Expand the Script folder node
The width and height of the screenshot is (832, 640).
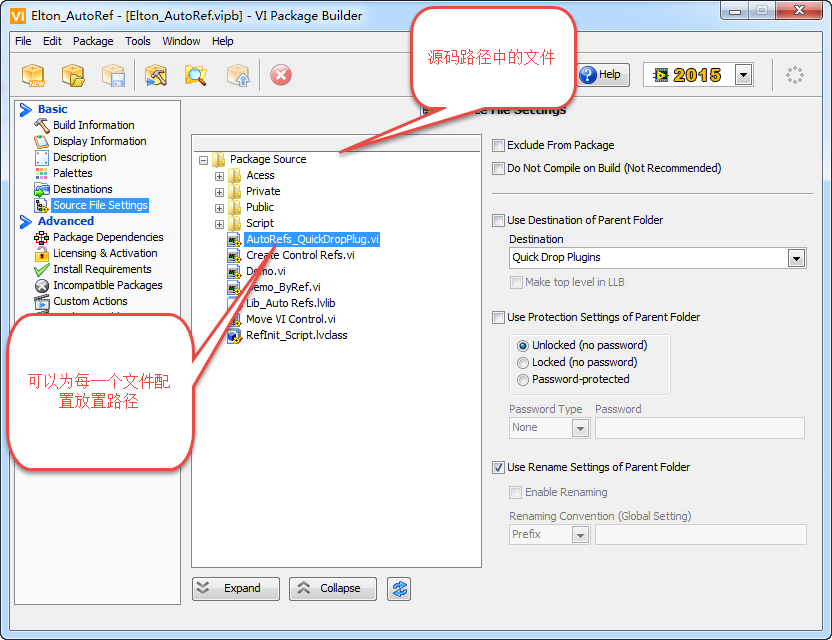pyautogui.click(x=219, y=224)
